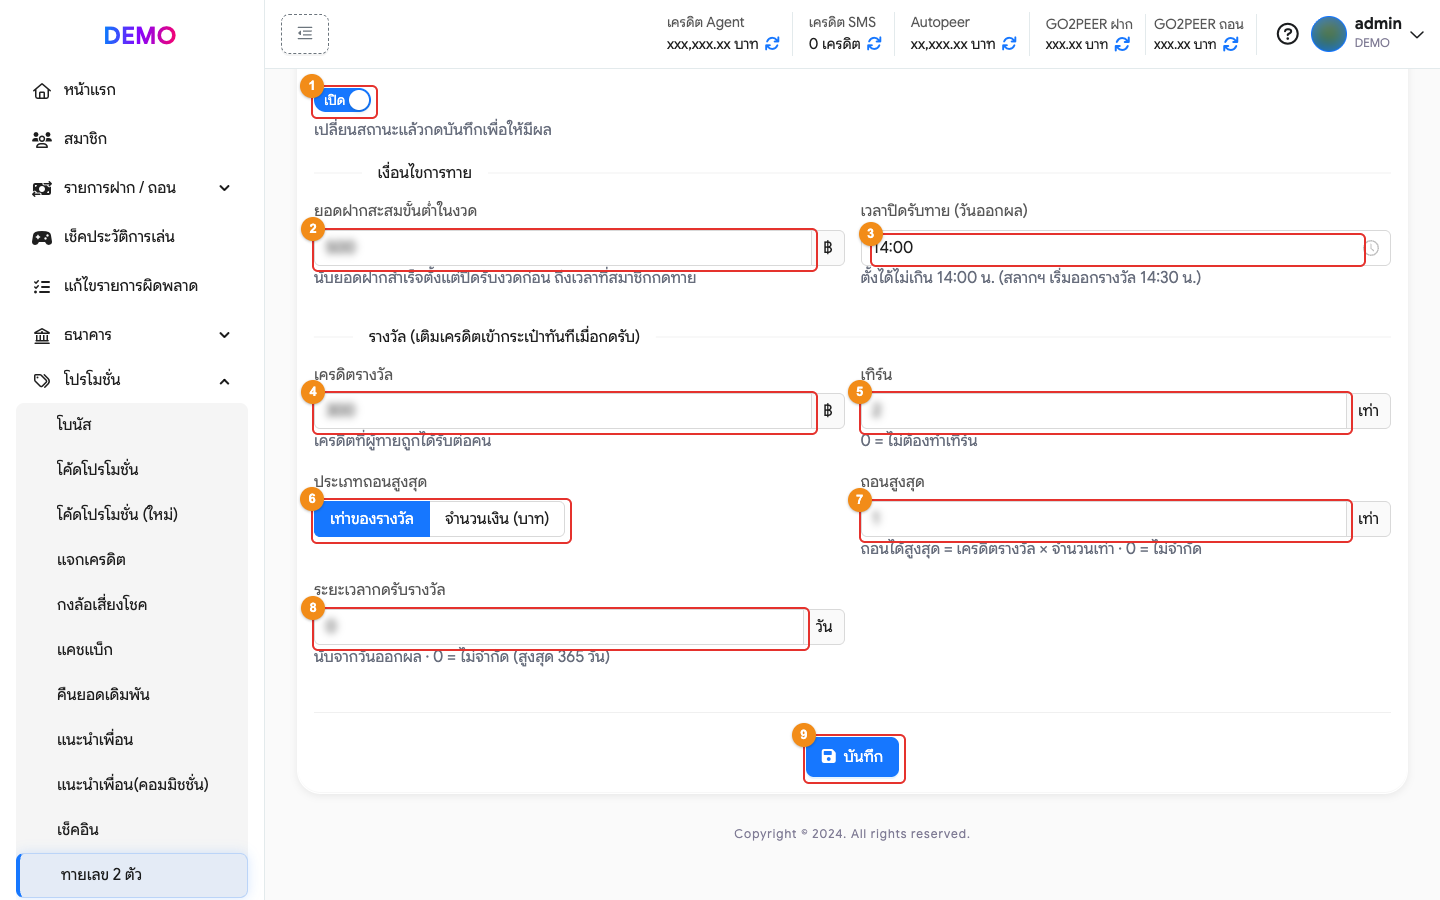
Task: Open the help question mark icon
Action: click(x=1288, y=34)
